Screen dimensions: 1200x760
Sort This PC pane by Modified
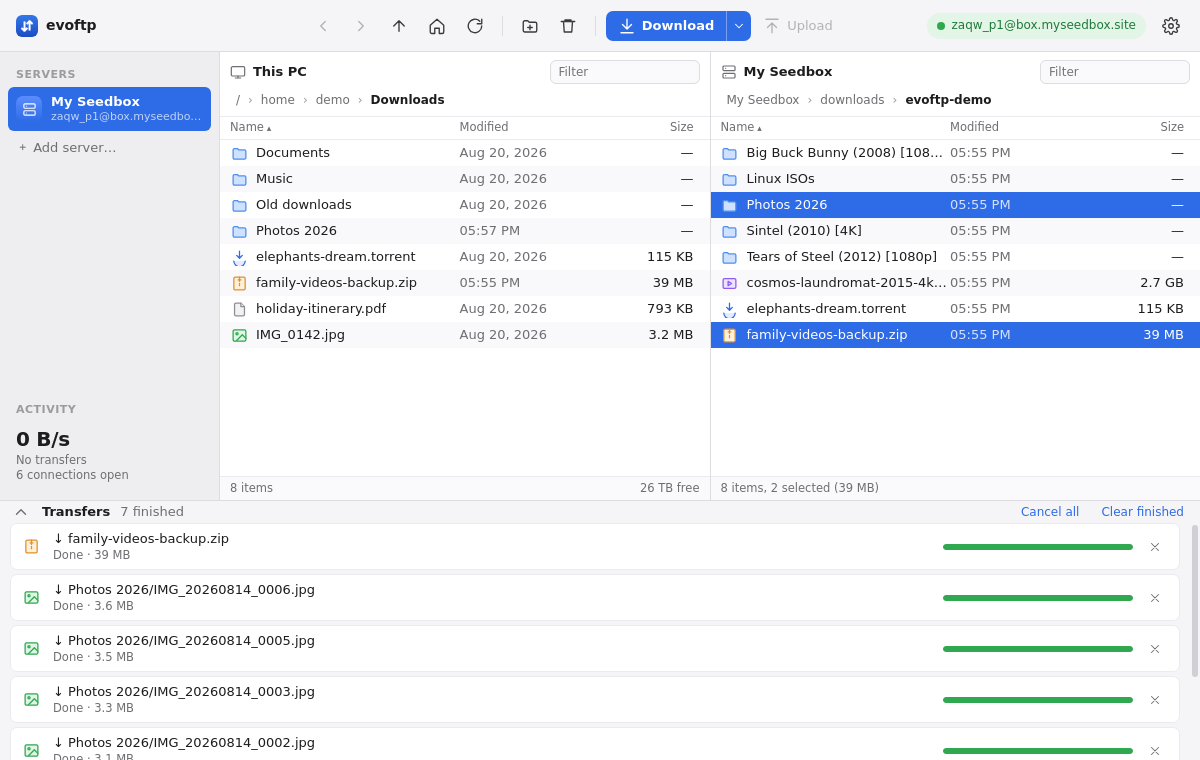[484, 127]
